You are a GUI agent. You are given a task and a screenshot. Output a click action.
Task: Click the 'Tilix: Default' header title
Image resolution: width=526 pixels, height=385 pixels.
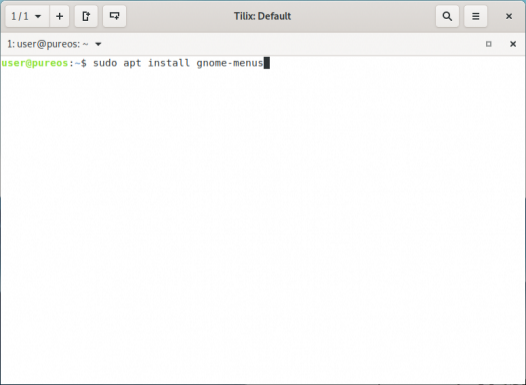click(262, 16)
